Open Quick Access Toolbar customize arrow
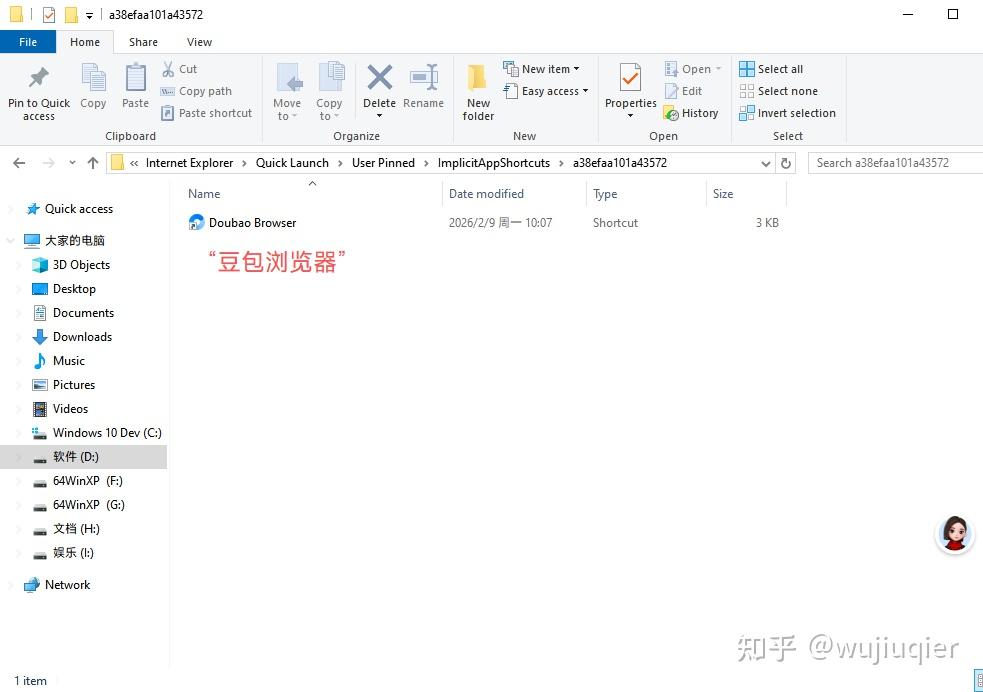Image resolution: width=983 pixels, height=692 pixels. point(89,15)
